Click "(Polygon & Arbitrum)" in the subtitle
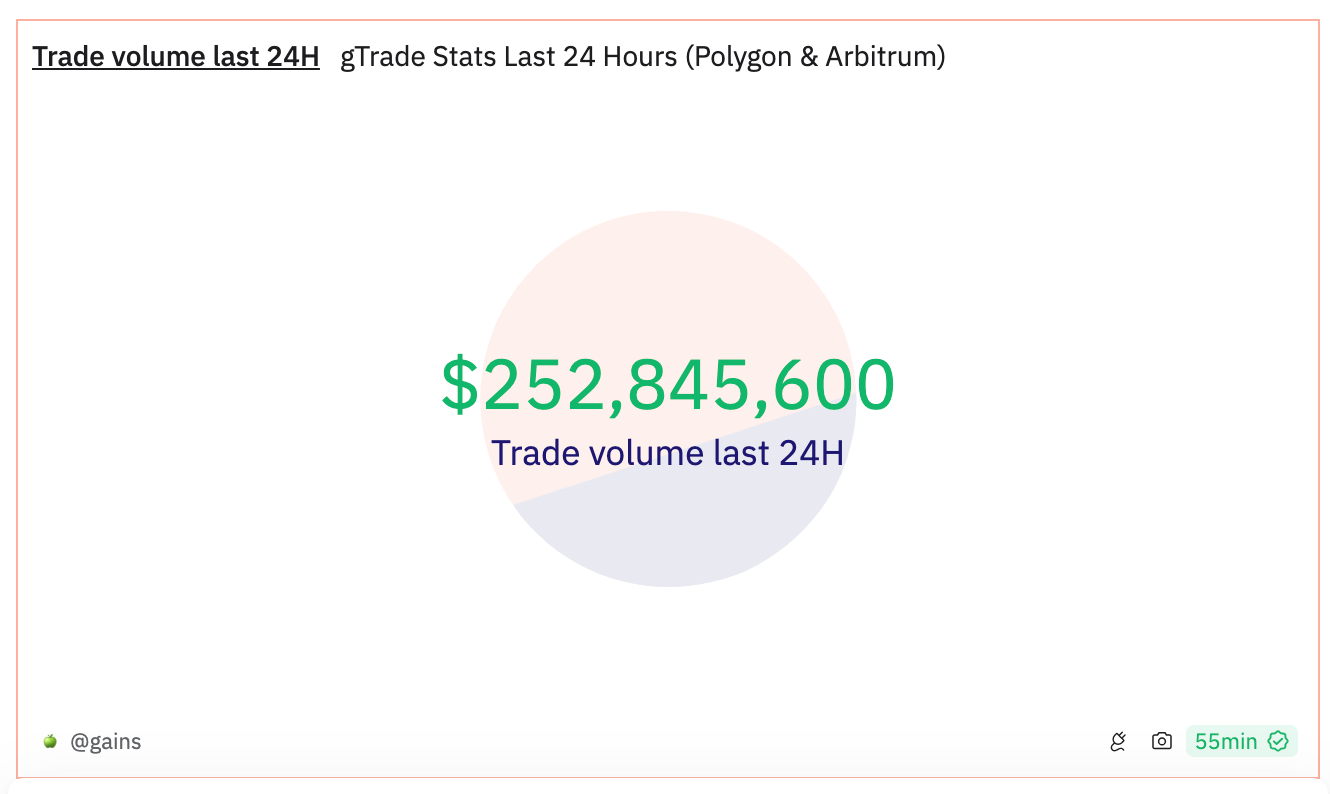The height and width of the screenshot is (794, 1330). tap(815, 57)
